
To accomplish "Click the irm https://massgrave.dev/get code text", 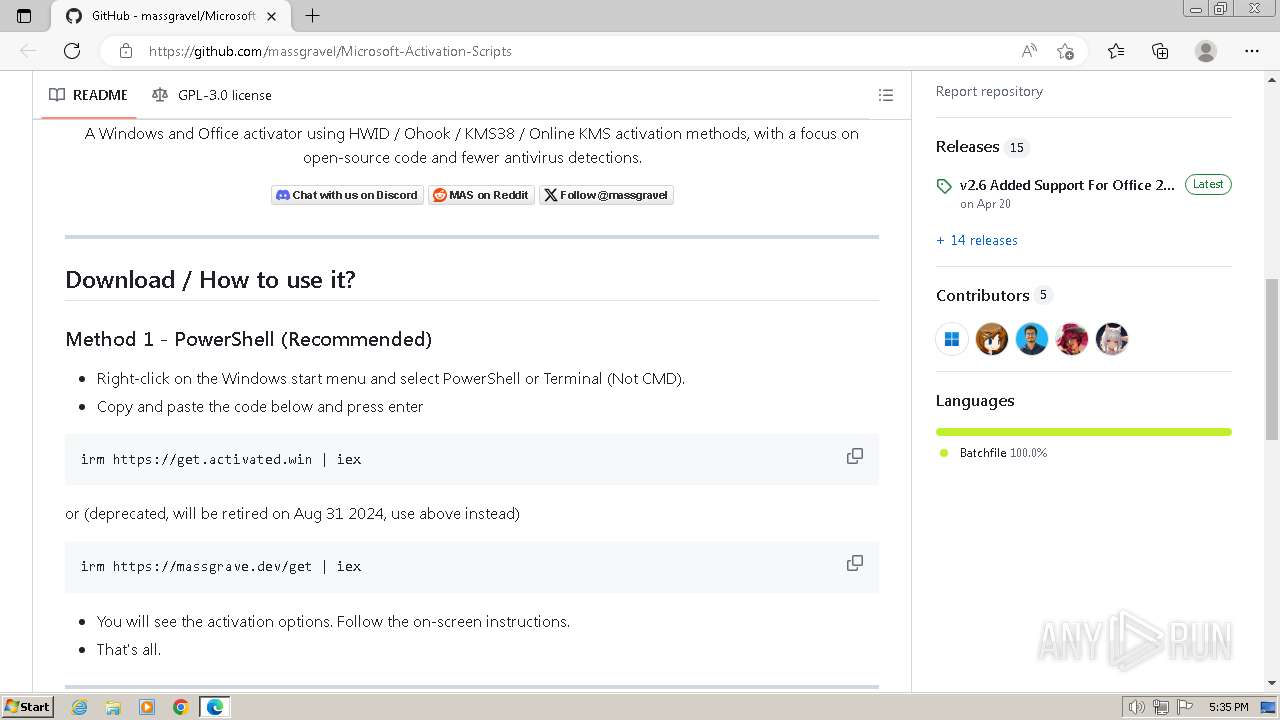I will [221, 566].
